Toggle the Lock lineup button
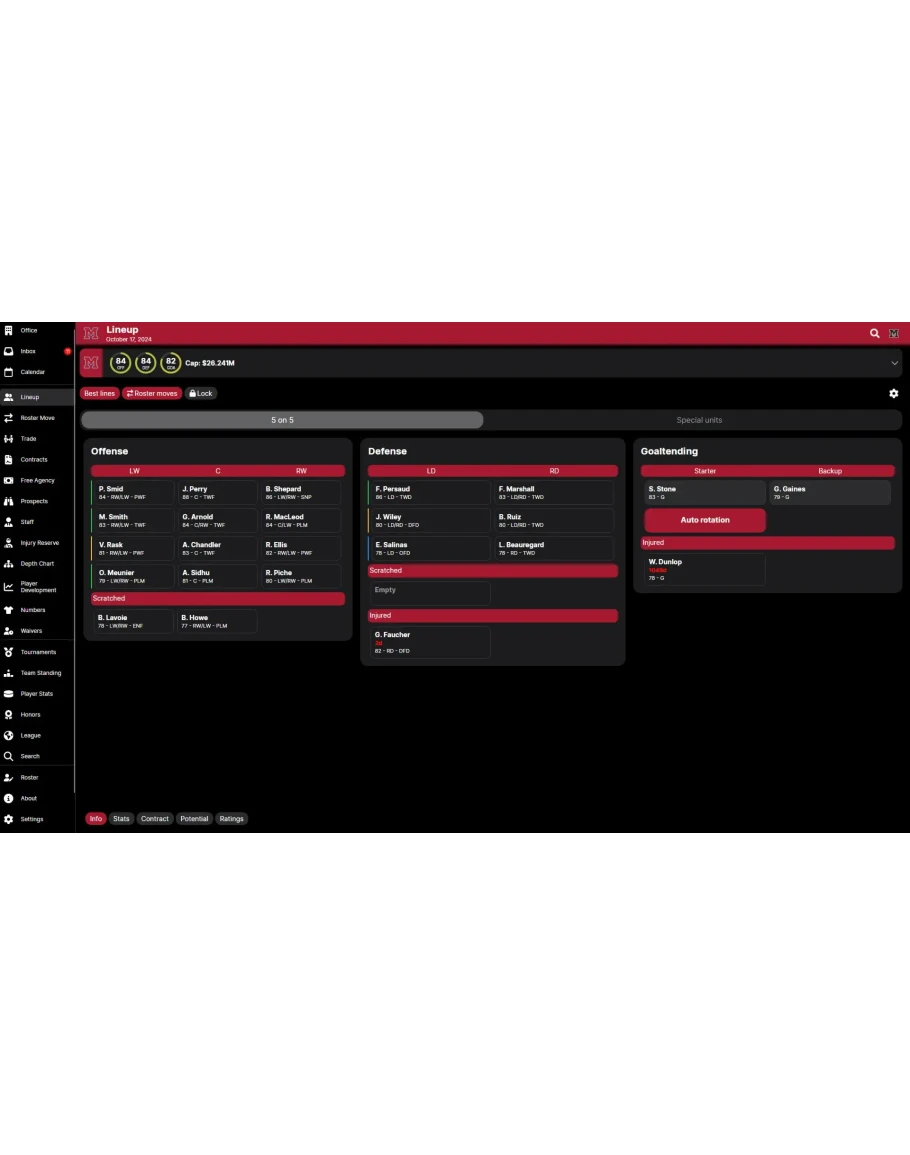 click(x=200, y=394)
